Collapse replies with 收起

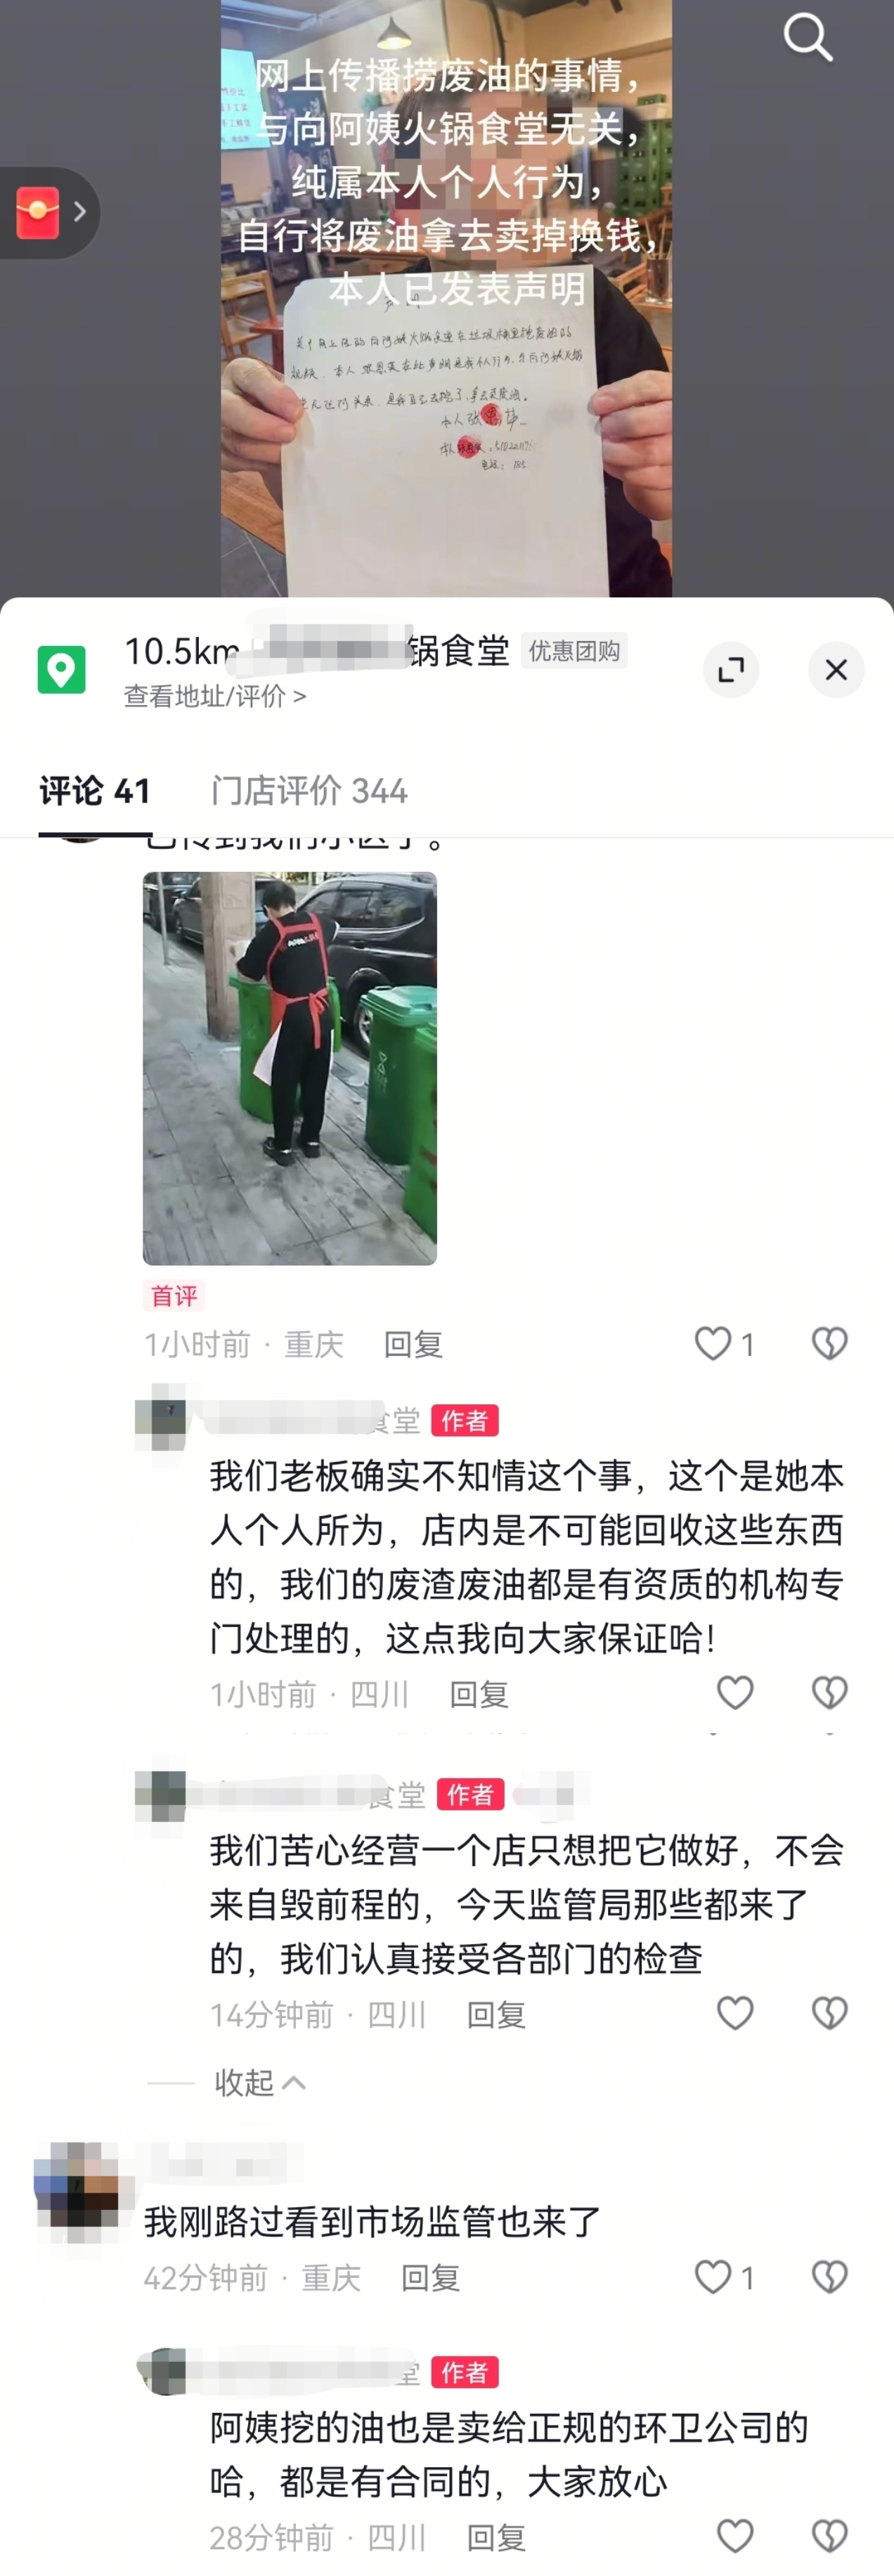point(260,2082)
